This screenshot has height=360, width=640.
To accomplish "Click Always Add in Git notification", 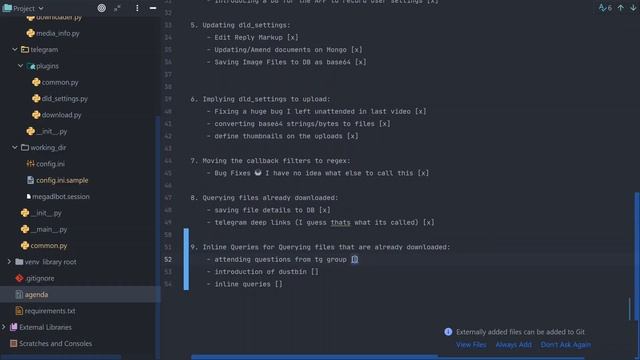I will (513, 345).
